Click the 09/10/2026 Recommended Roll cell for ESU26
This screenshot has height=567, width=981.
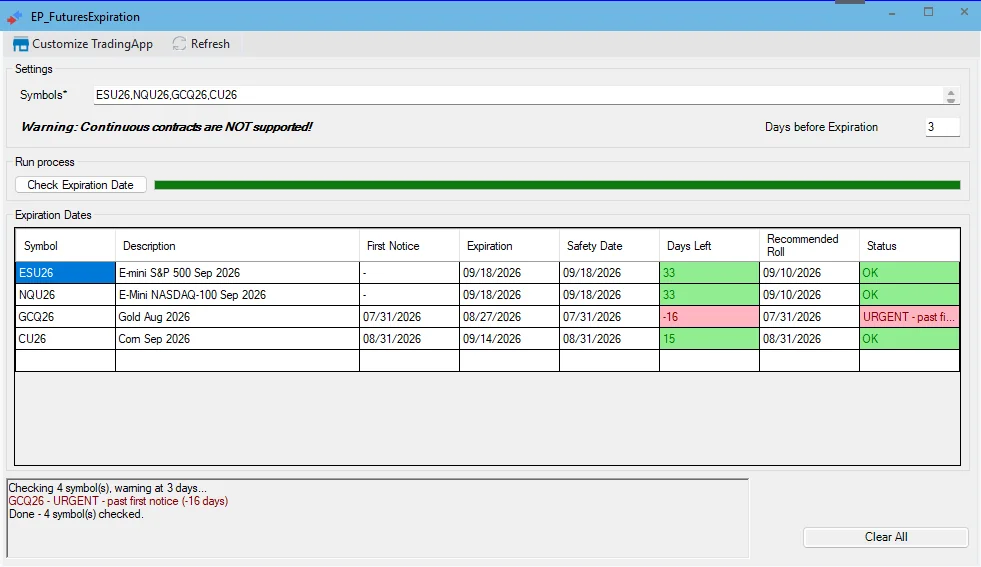point(810,273)
